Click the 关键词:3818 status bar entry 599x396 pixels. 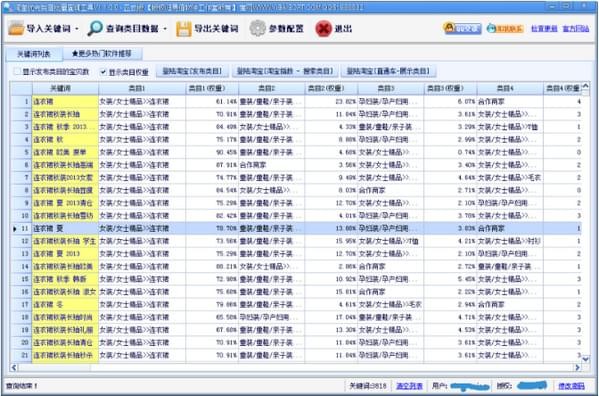[x=367, y=386]
